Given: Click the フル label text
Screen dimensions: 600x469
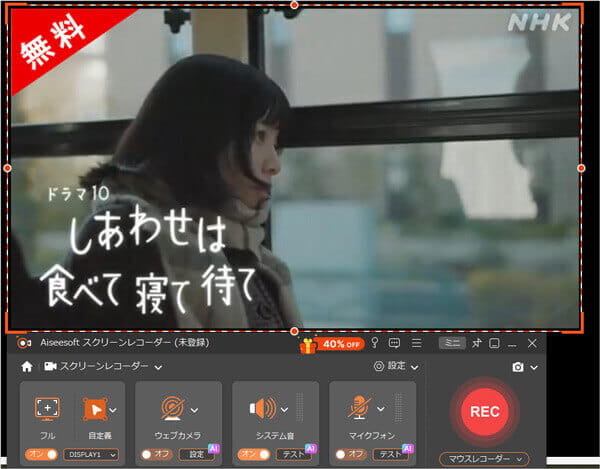Looking at the screenshot, I should pyautogui.click(x=48, y=435).
